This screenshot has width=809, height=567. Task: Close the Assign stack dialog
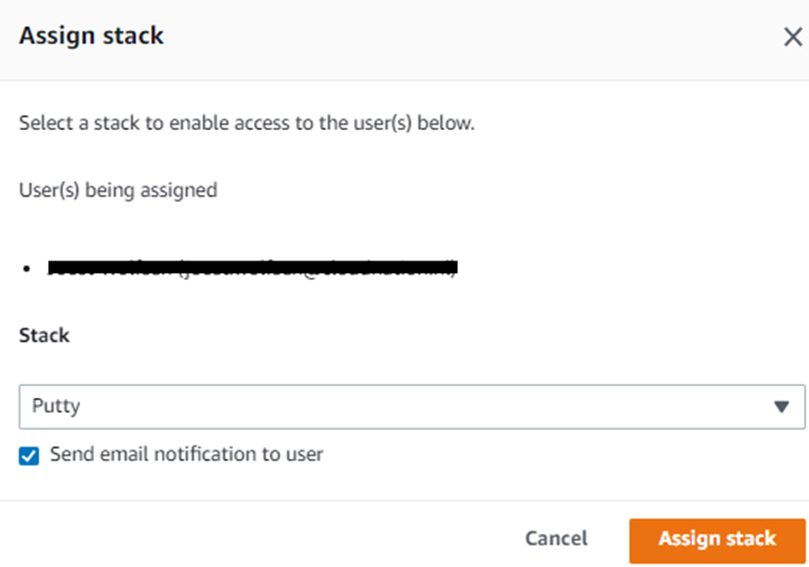pyautogui.click(x=792, y=38)
